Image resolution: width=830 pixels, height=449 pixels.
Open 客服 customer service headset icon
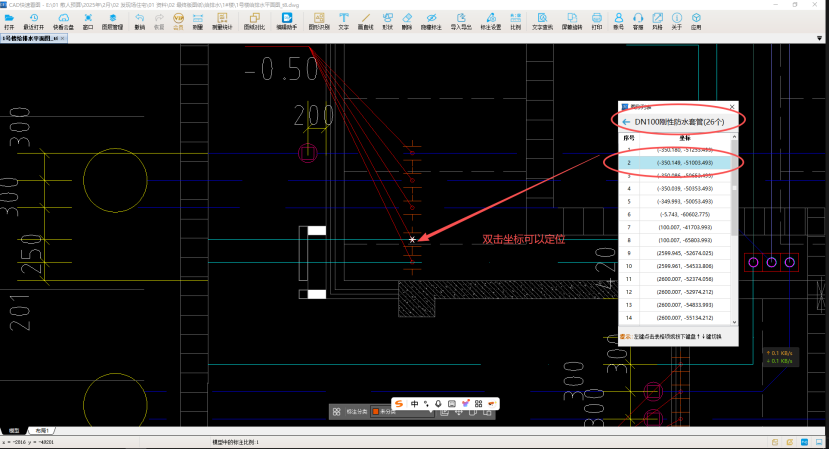point(638,21)
